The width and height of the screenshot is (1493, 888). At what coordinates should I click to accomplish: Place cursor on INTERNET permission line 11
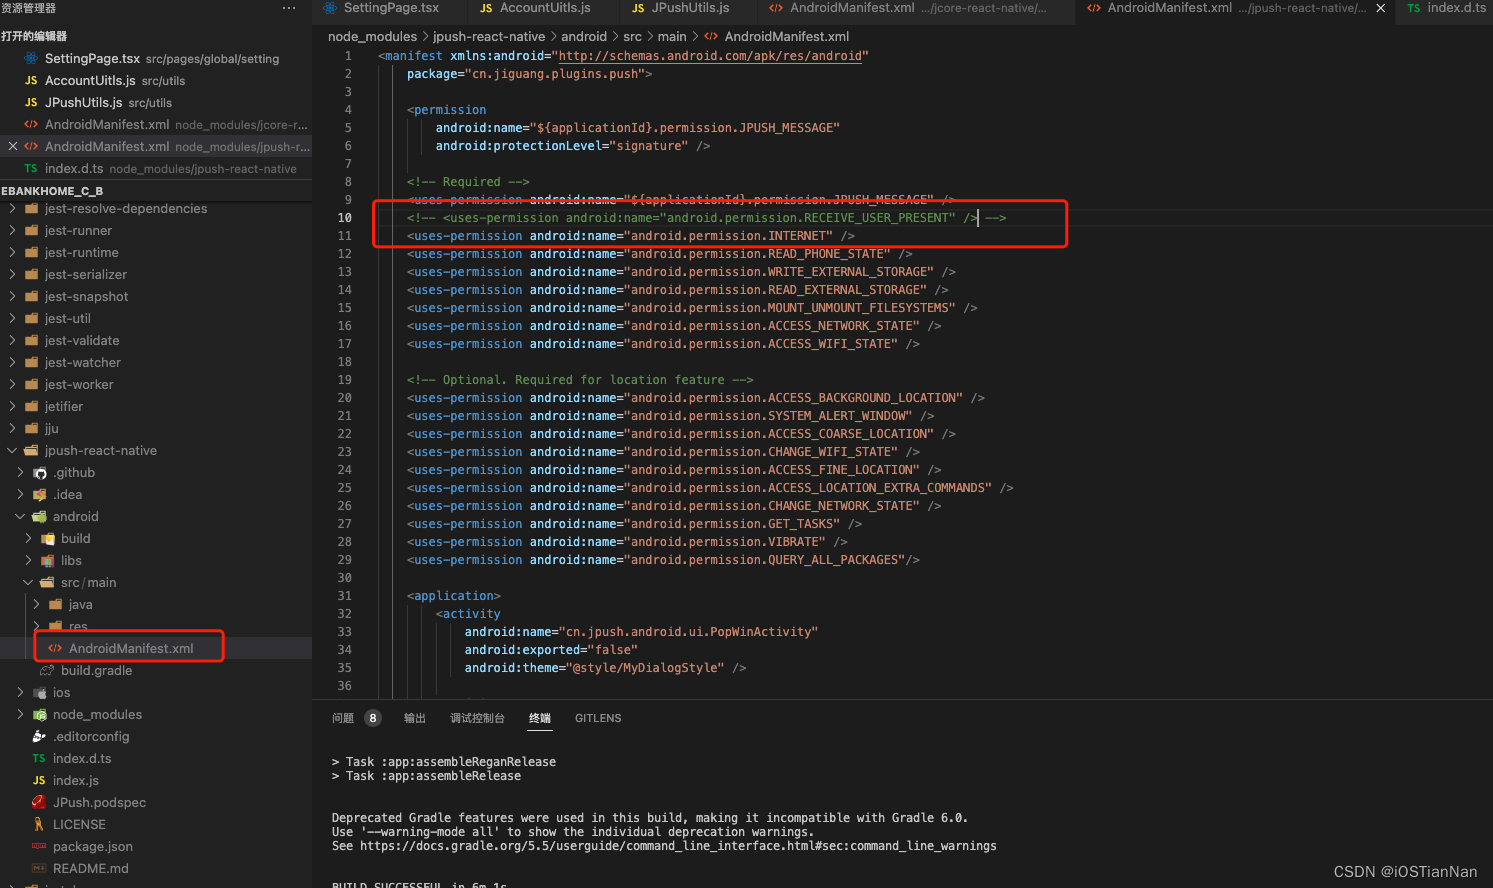point(631,236)
